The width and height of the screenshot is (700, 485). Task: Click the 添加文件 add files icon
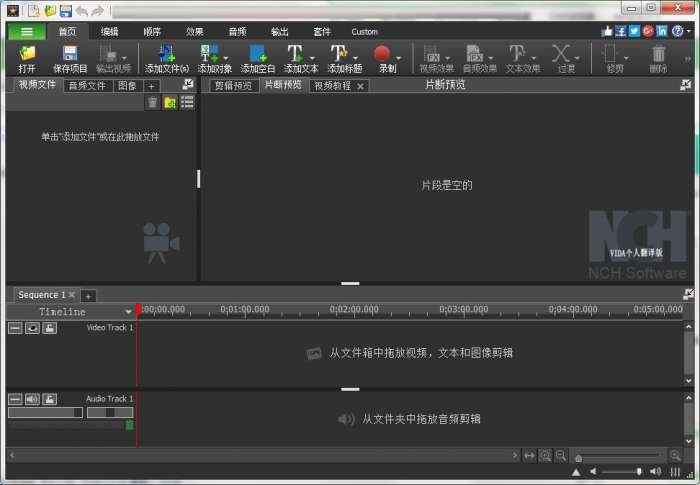166,53
